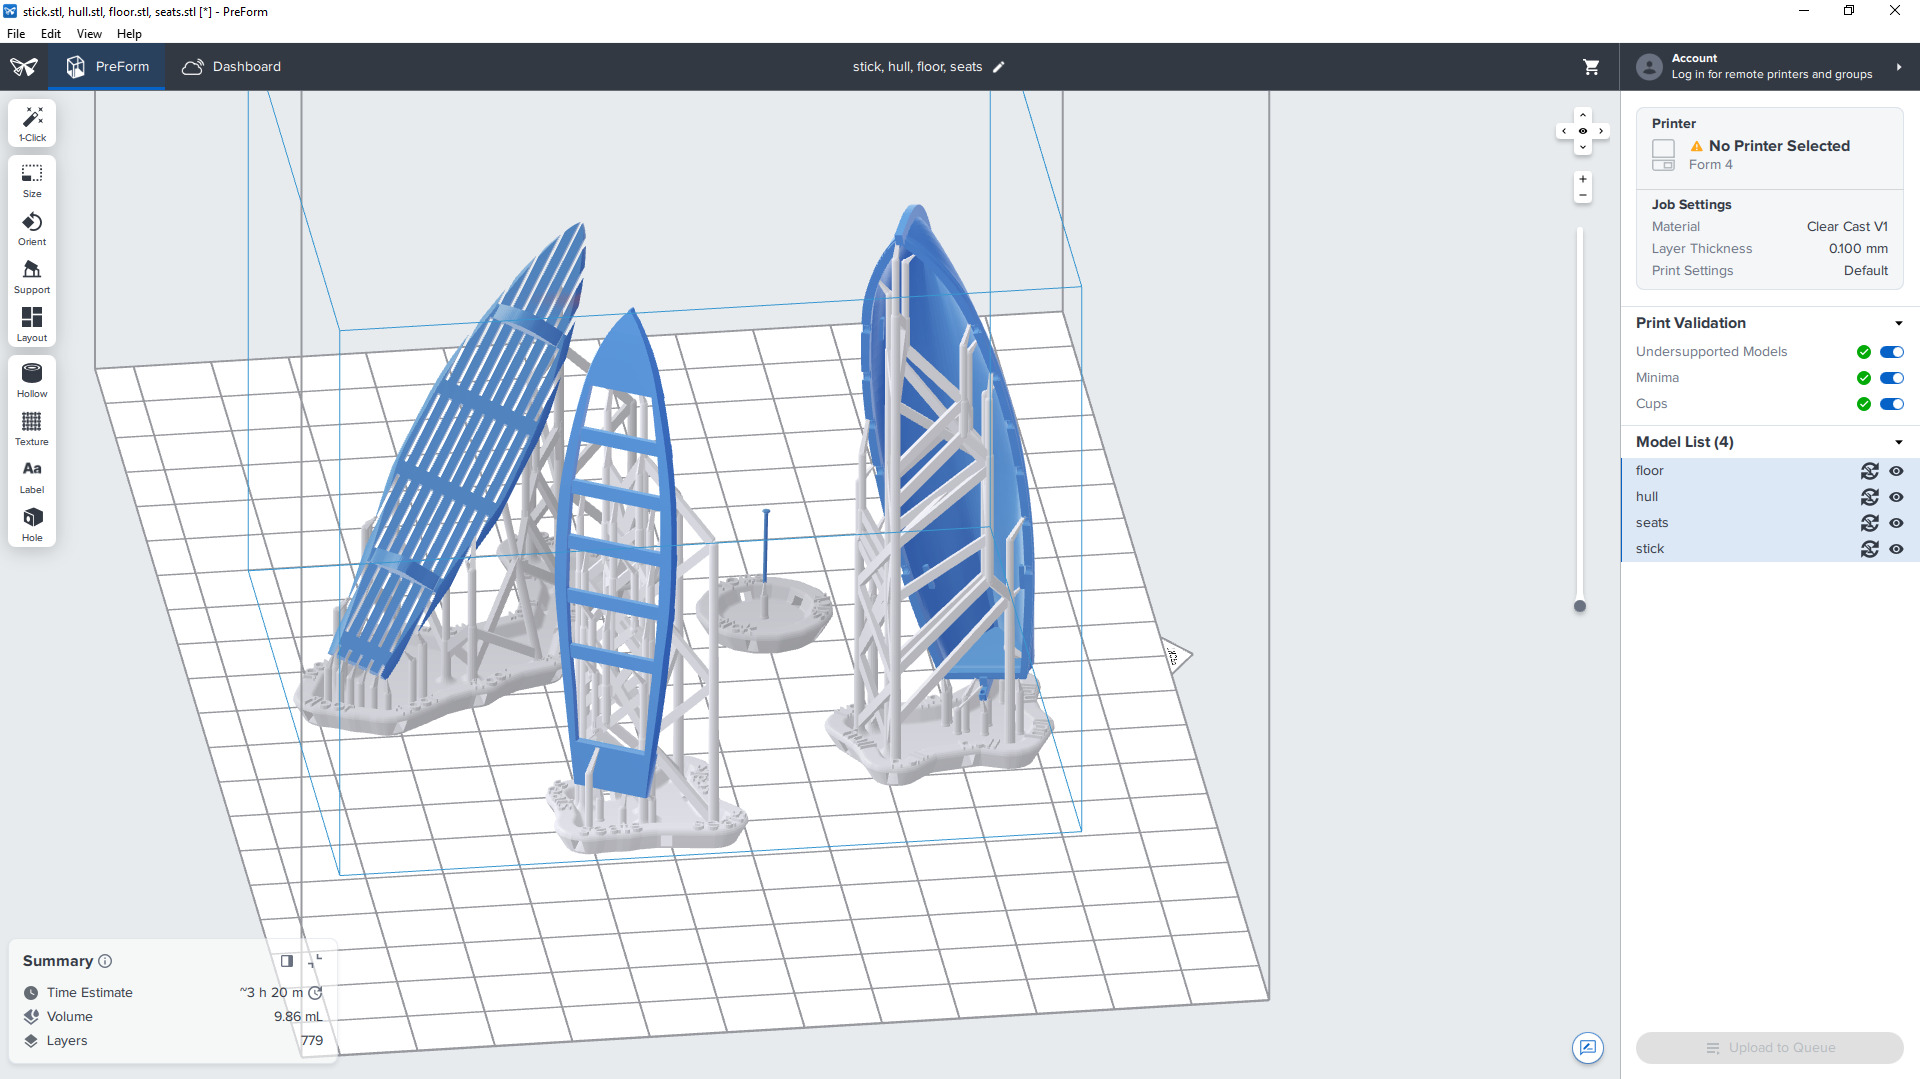Select floor in the Model List
Image resolution: width=1920 pixels, height=1079 pixels.
pyautogui.click(x=1650, y=471)
